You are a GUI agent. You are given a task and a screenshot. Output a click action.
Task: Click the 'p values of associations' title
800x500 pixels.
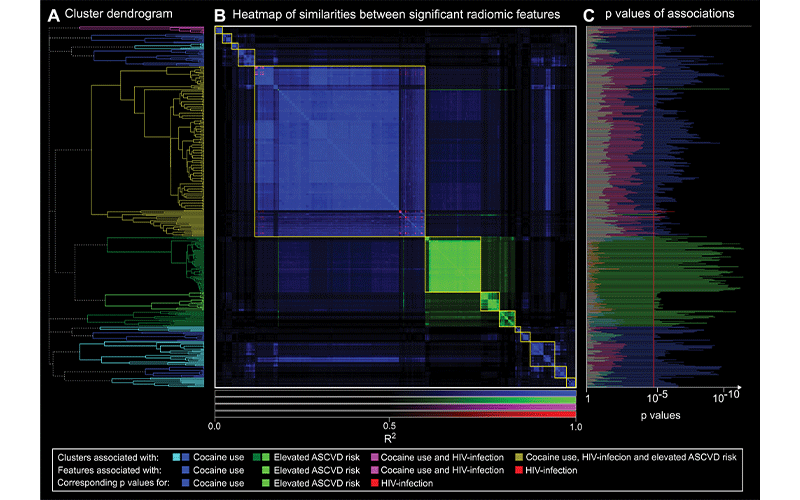pos(670,14)
